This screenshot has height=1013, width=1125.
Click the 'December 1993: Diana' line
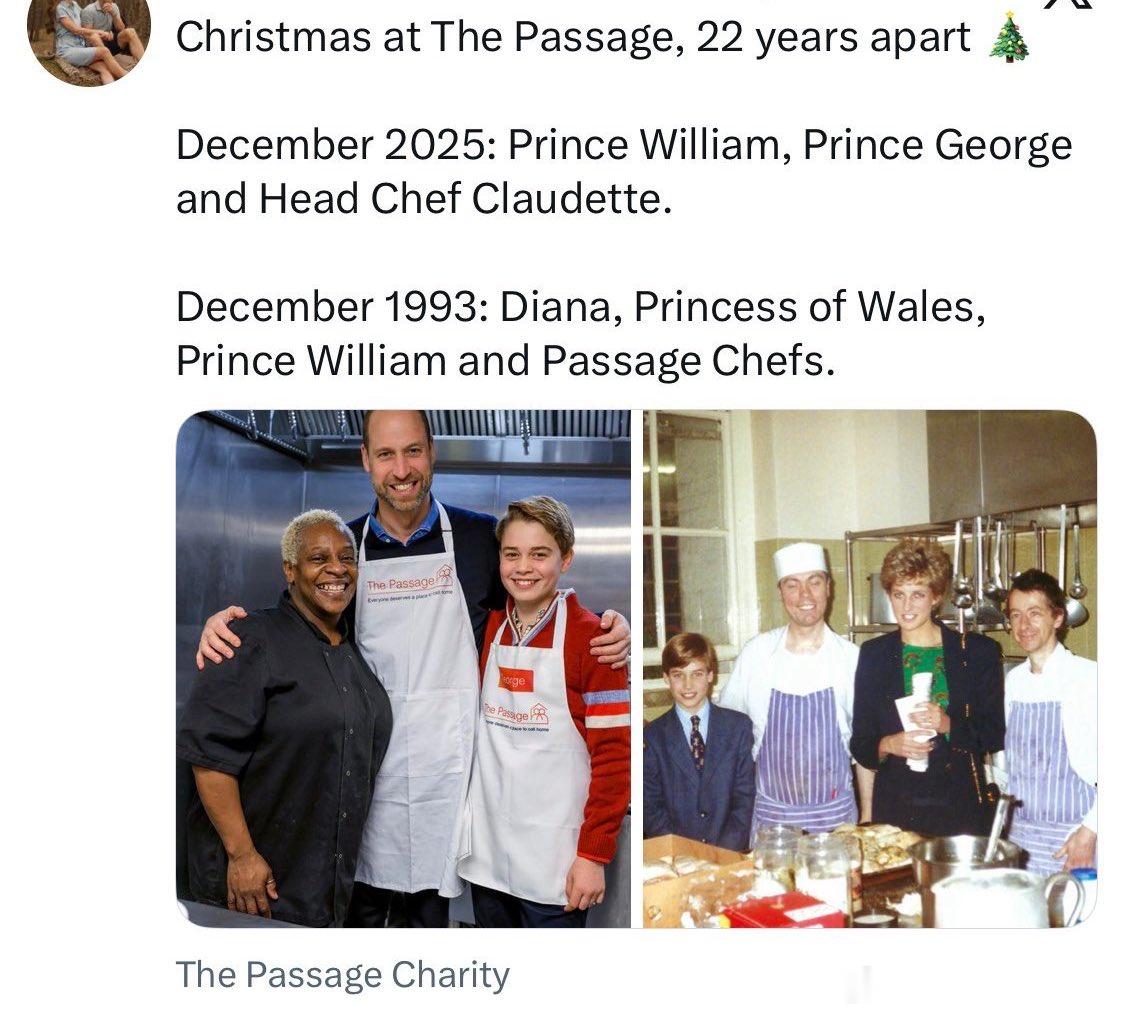(580, 307)
